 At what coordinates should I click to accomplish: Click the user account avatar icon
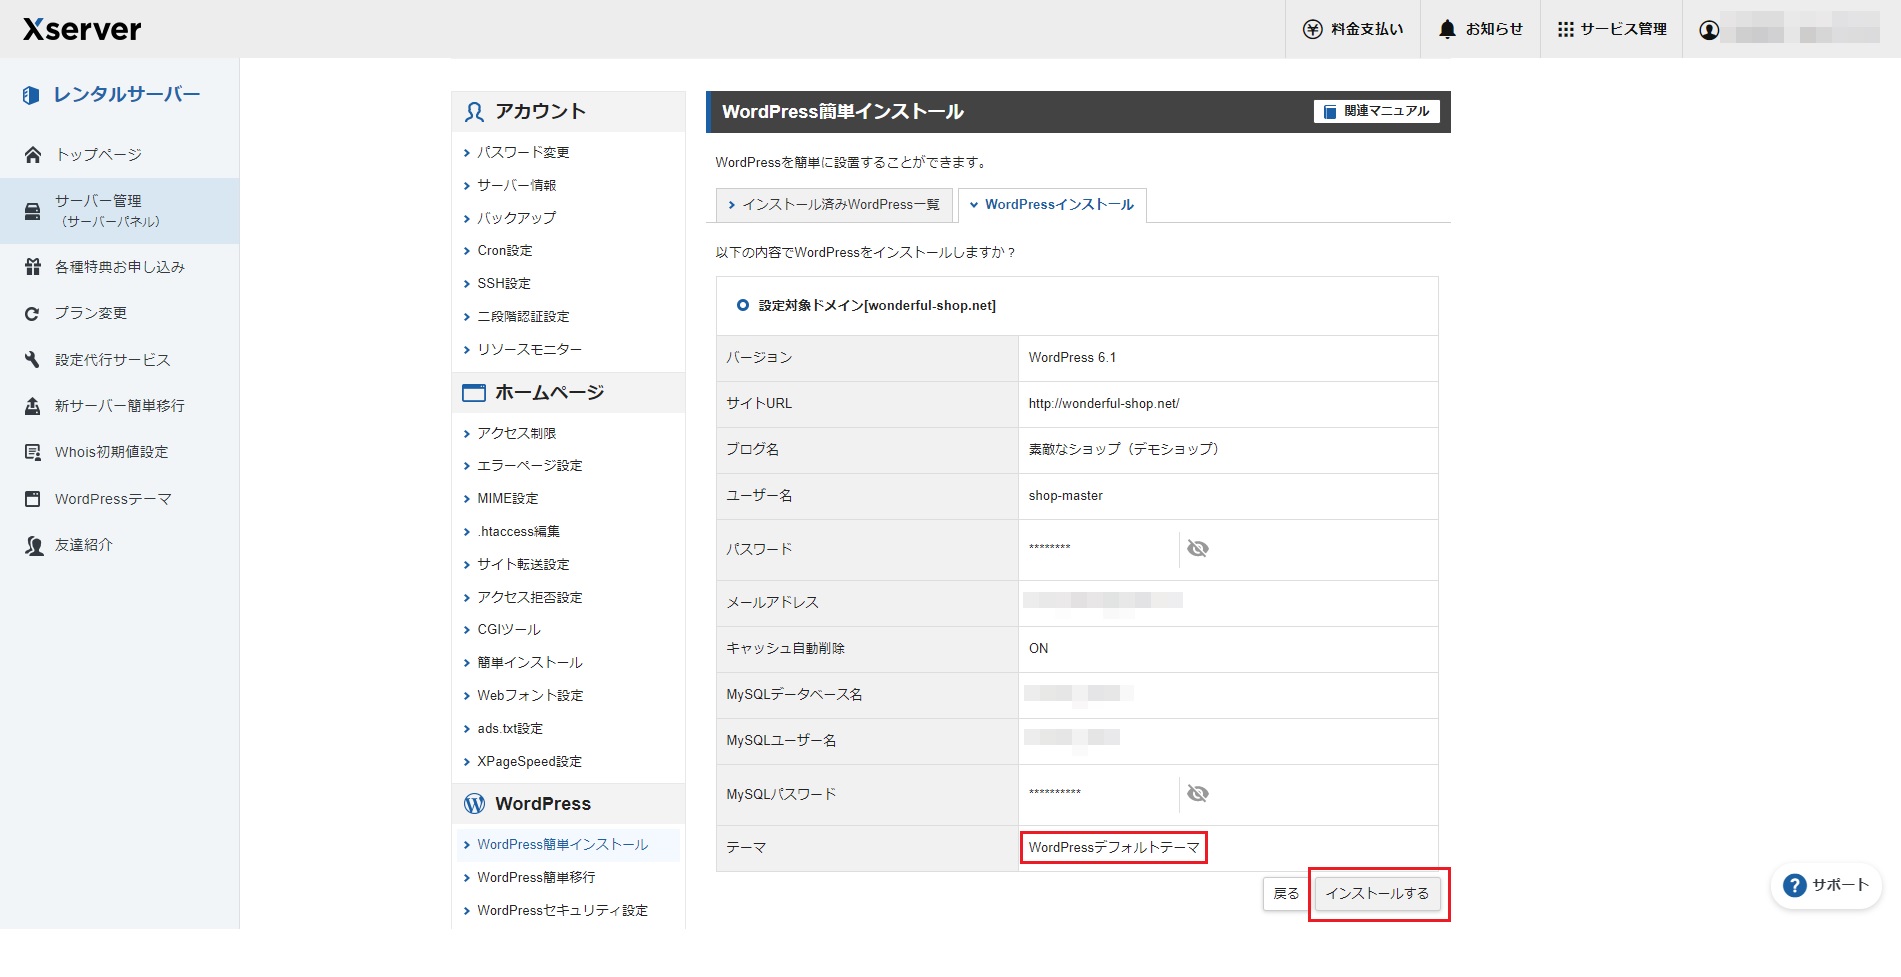pyautogui.click(x=1709, y=30)
